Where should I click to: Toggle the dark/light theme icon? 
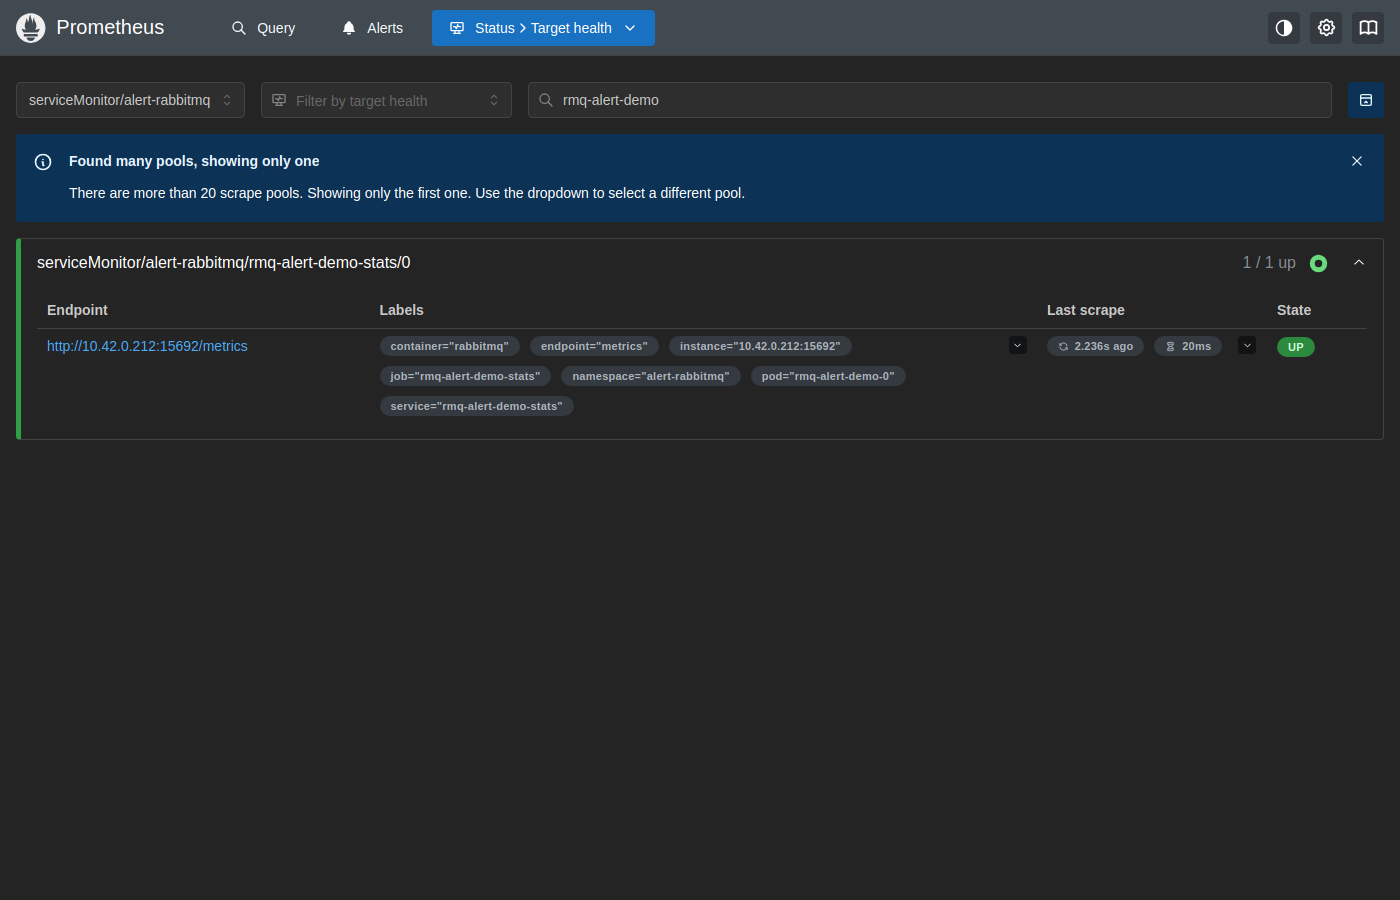(1284, 28)
